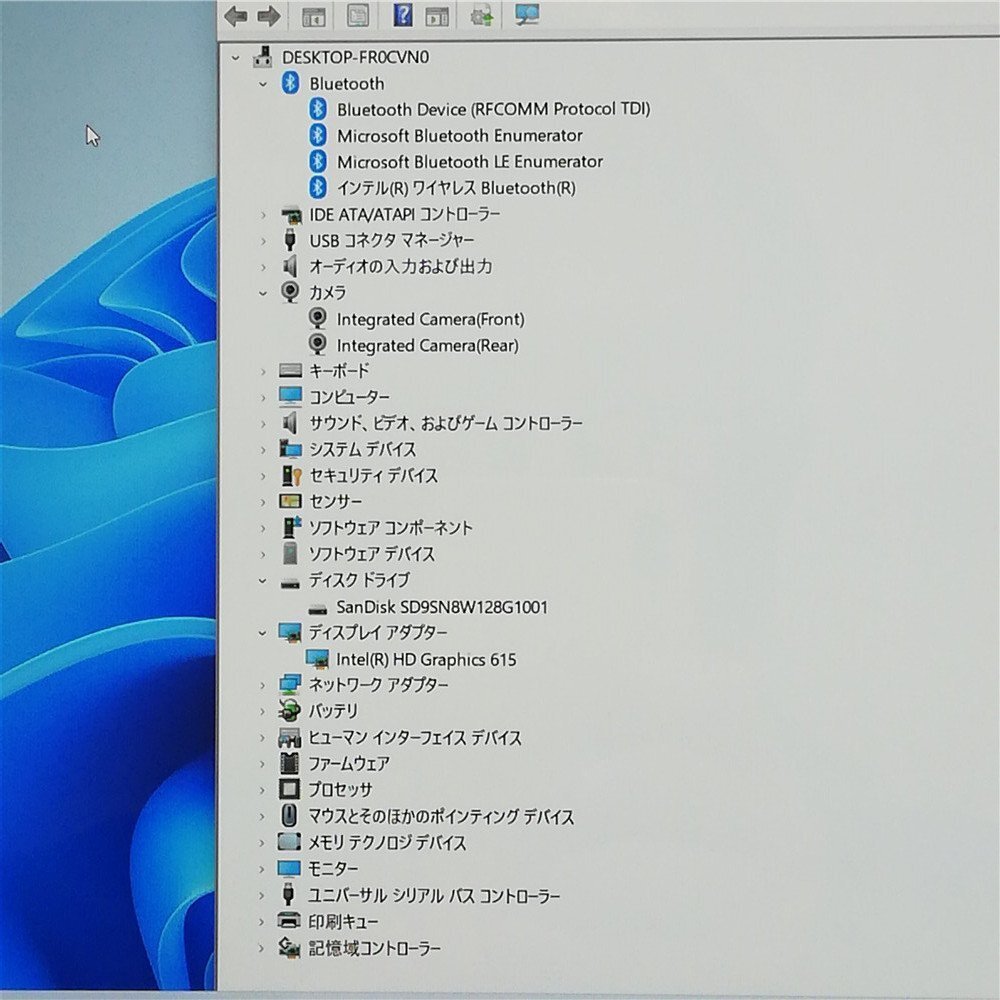Click the Bluetooth category icon
The height and width of the screenshot is (1000, 1000).
(291, 83)
